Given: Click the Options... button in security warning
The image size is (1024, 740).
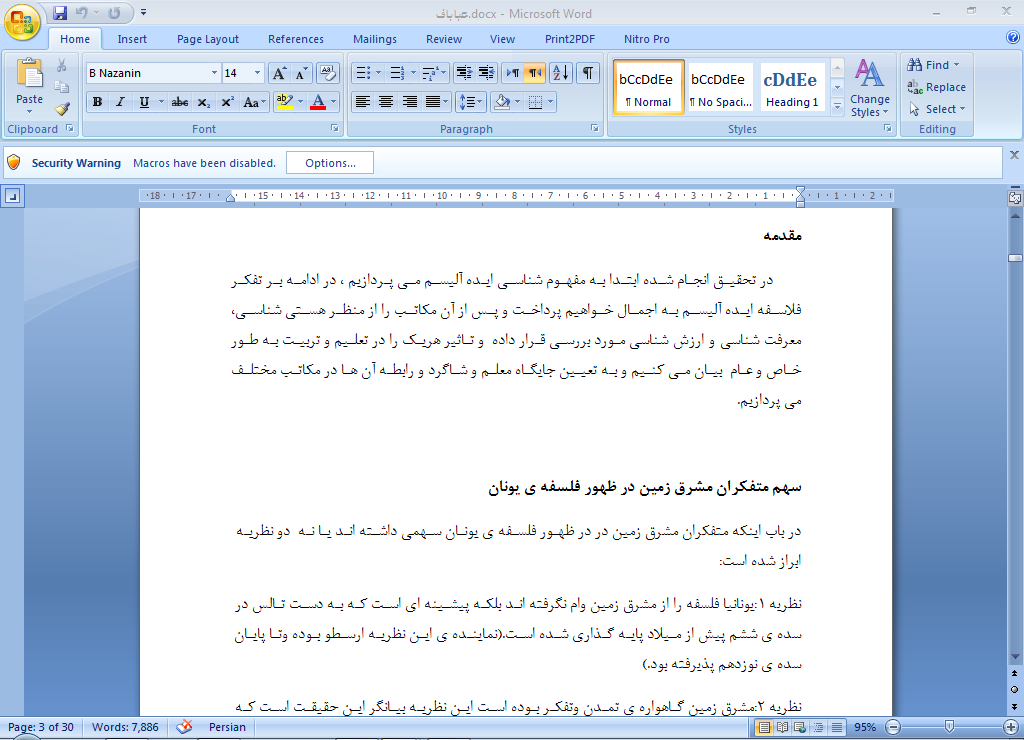Looking at the screenshot, I should point(330,163).
